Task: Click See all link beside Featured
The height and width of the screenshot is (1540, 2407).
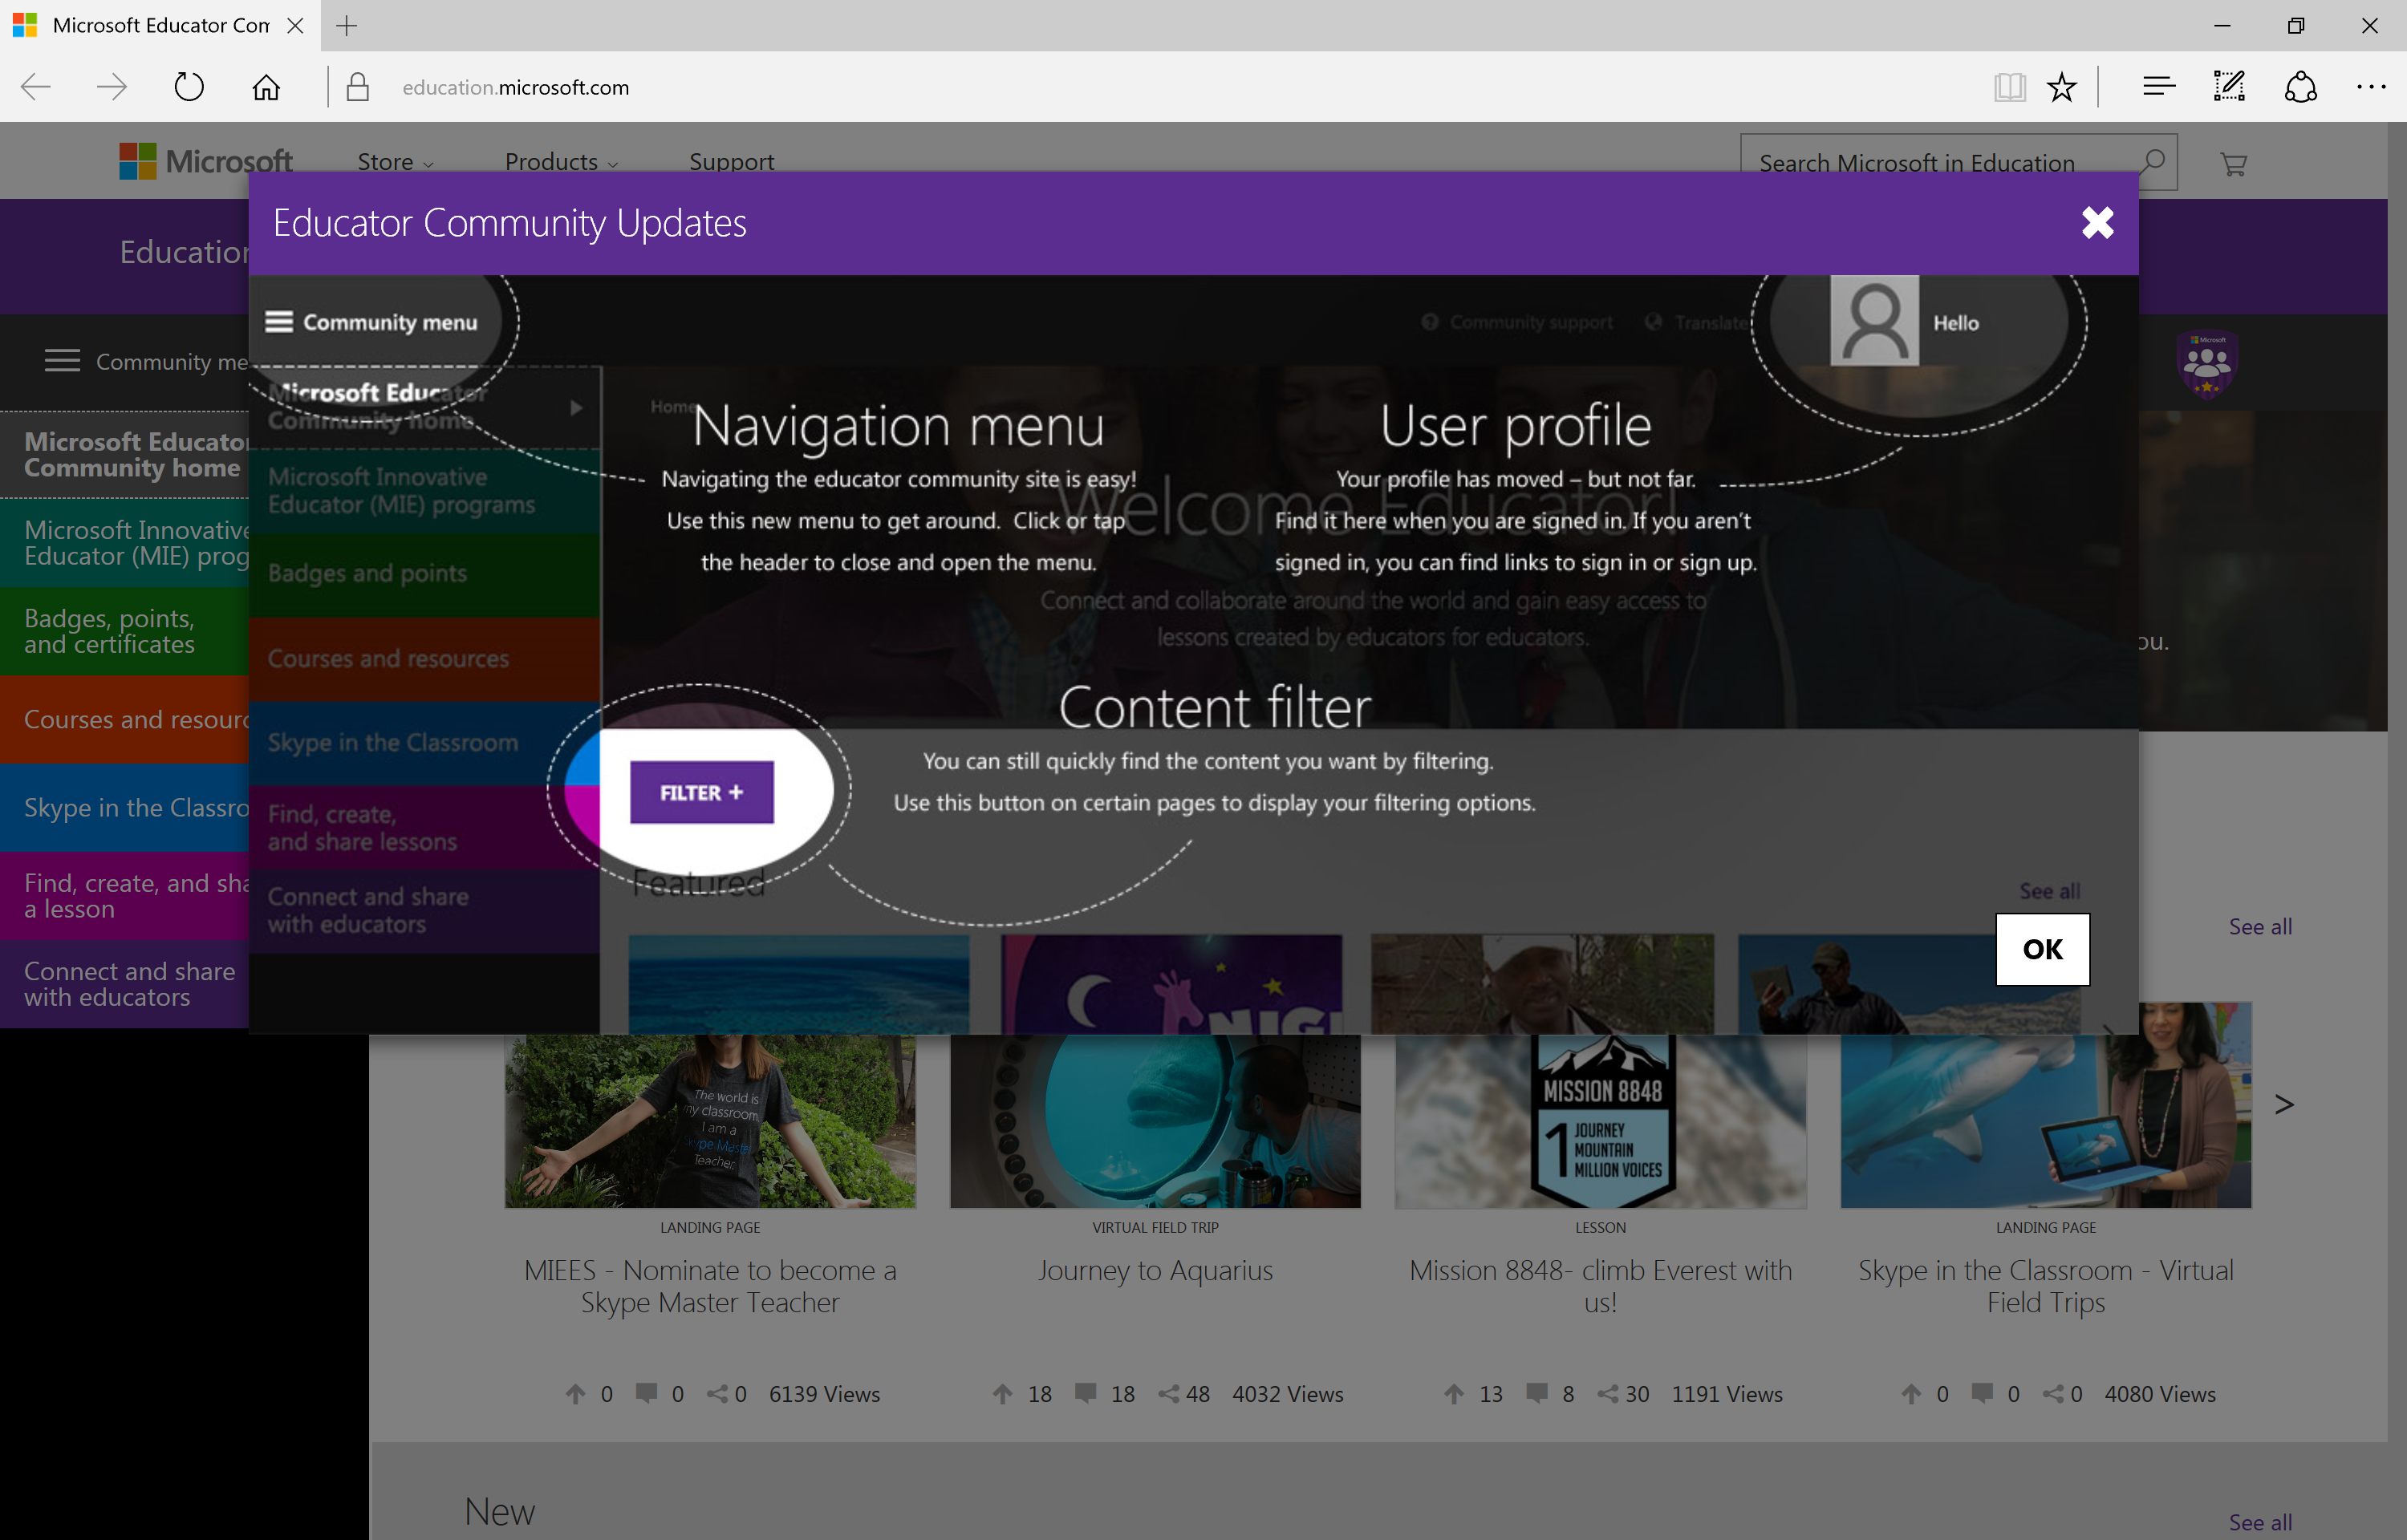Action: 2259,926
